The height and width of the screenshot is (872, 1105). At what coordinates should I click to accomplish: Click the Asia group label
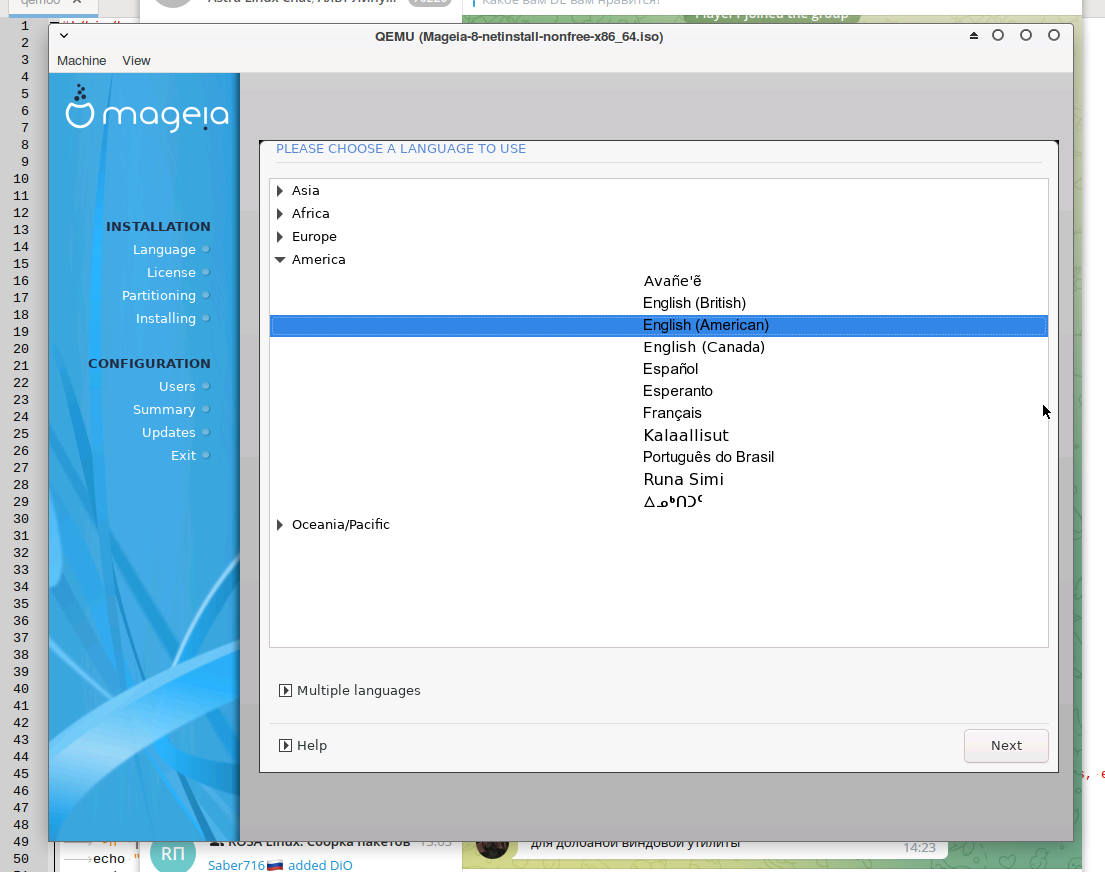pyautogui.click(x=305, y=190)
